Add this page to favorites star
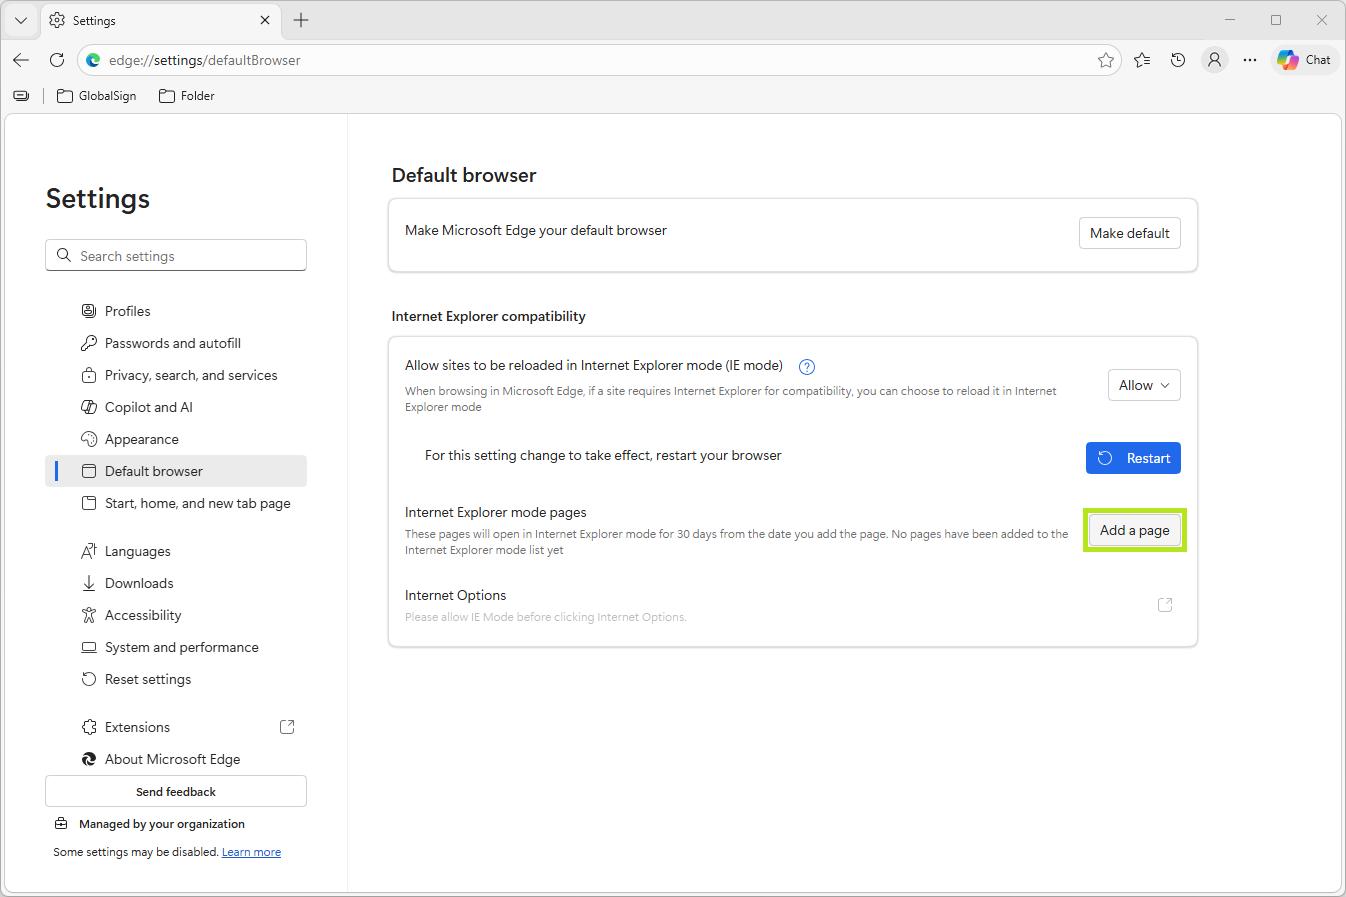Viewport: 1346px width, 897px height. pyautogui.click(x=1105, y=60)
